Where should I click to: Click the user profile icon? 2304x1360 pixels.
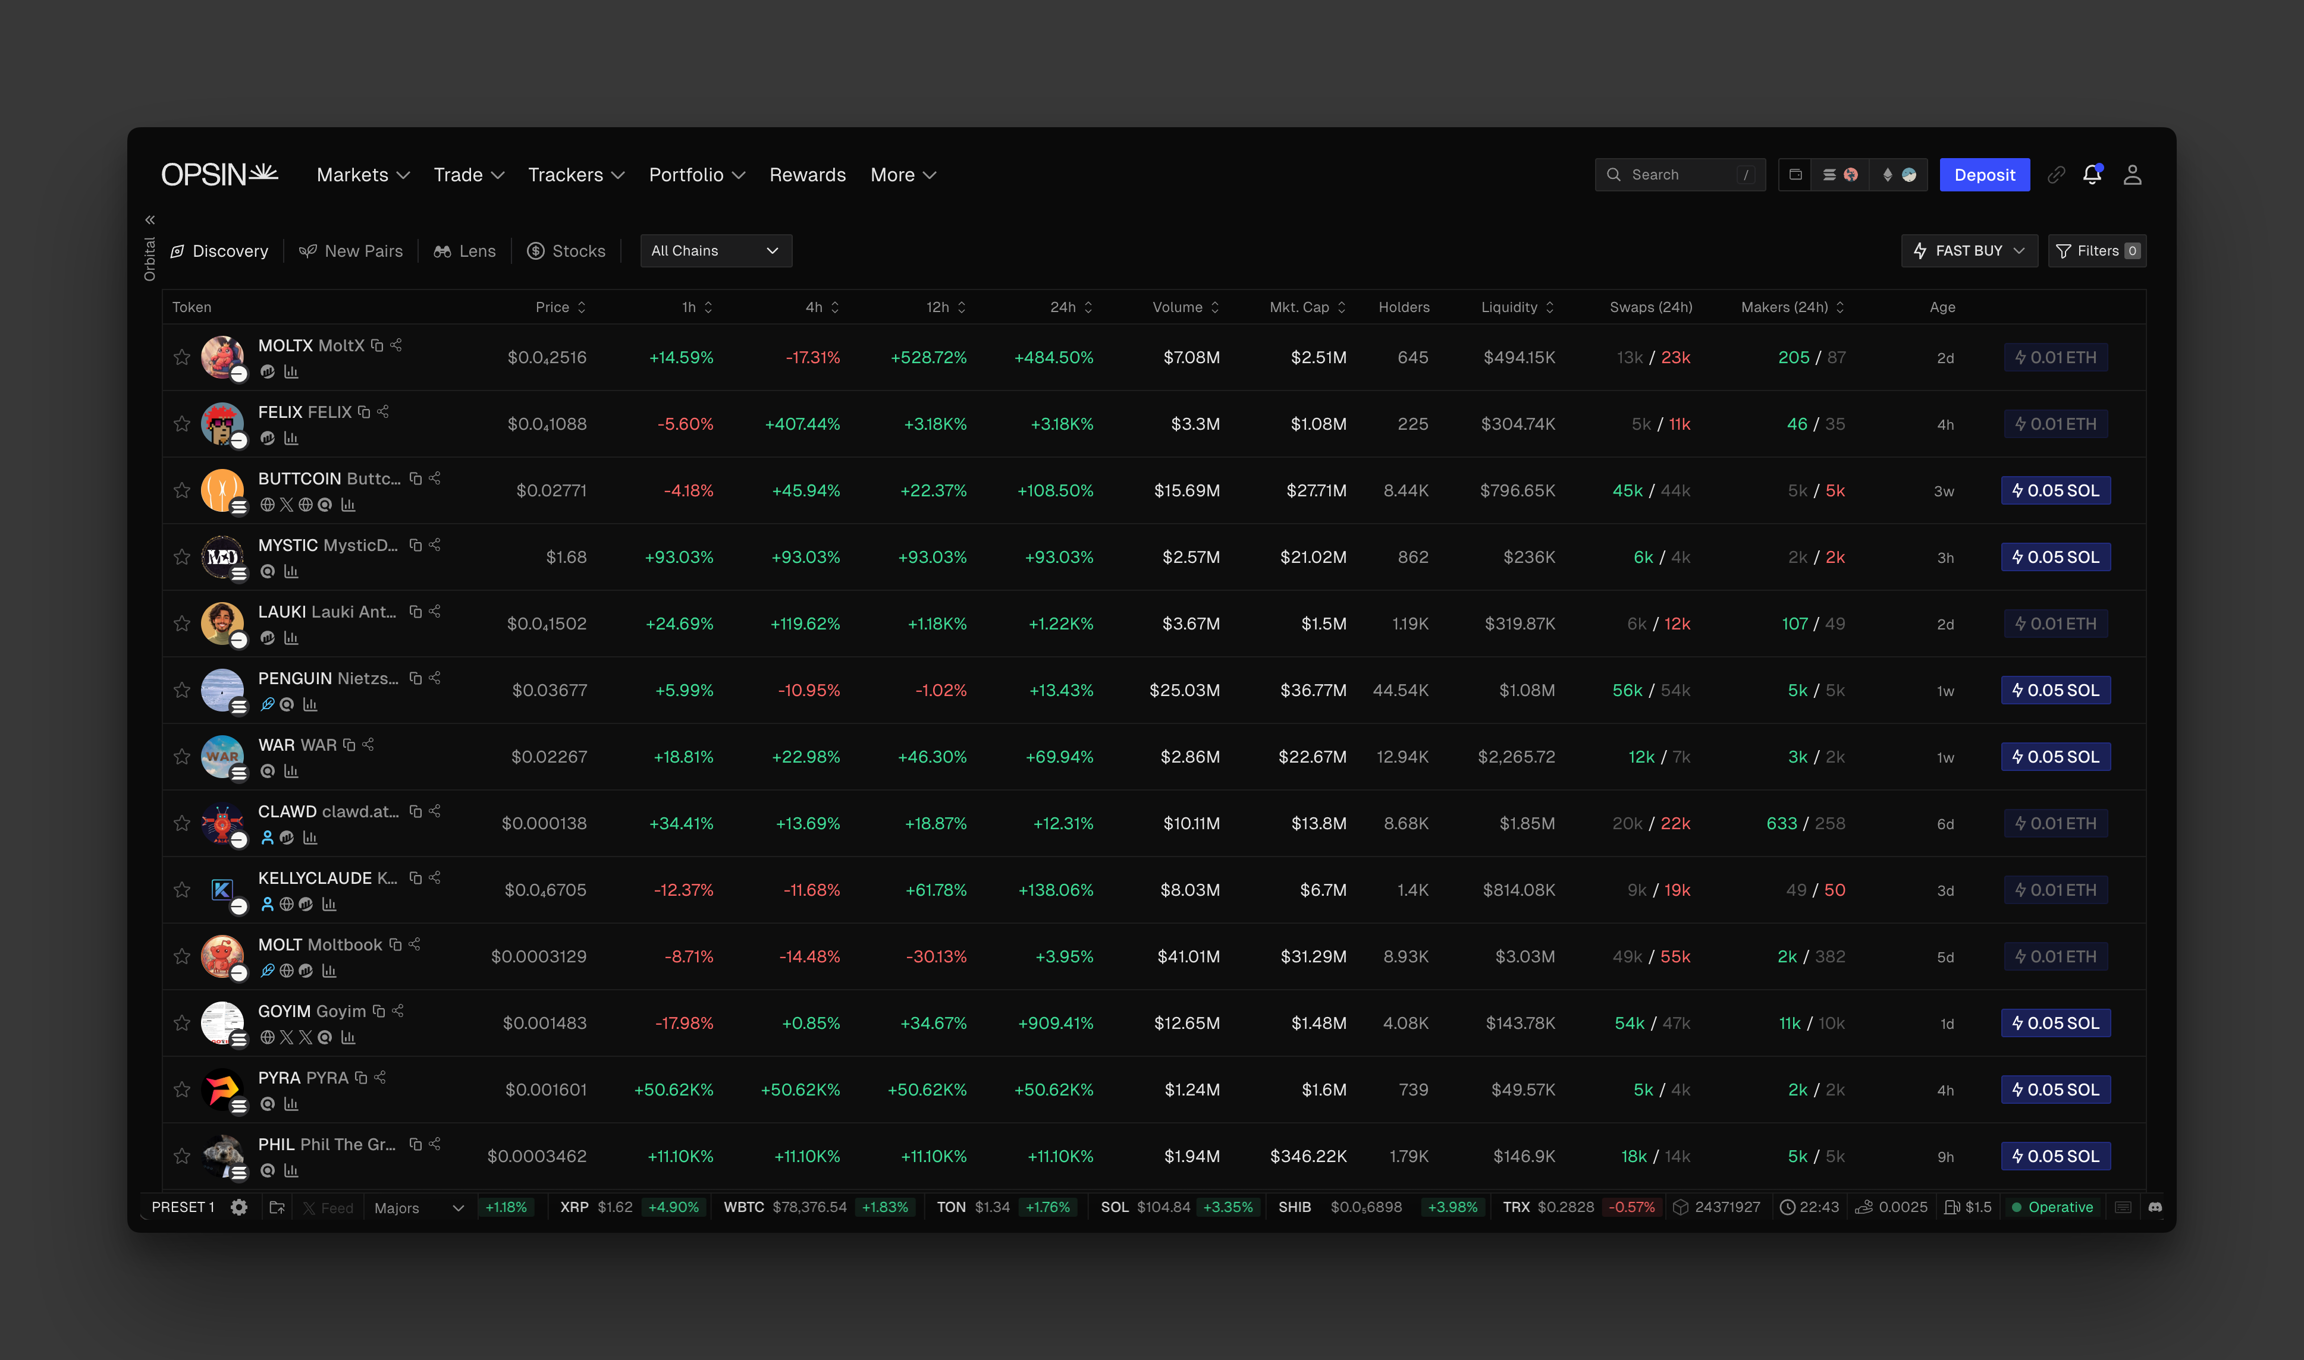[2132, 175]
